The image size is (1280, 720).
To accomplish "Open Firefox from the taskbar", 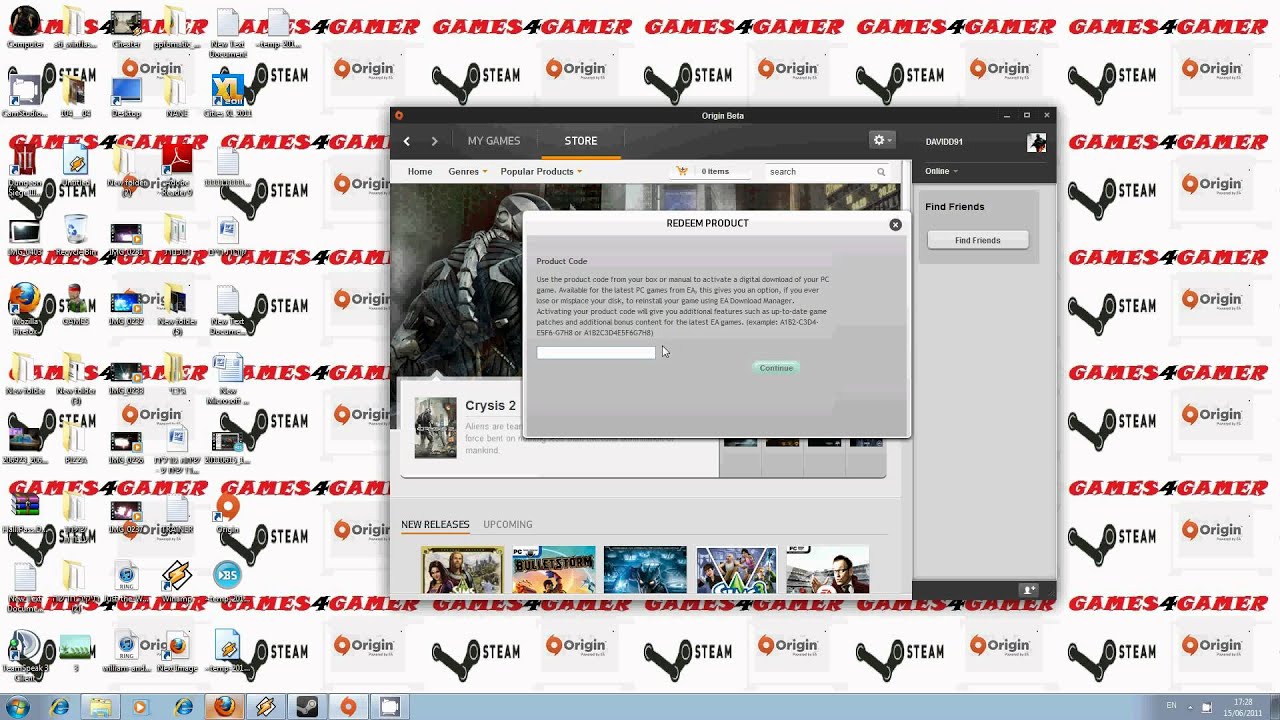I will pos(225,707).
